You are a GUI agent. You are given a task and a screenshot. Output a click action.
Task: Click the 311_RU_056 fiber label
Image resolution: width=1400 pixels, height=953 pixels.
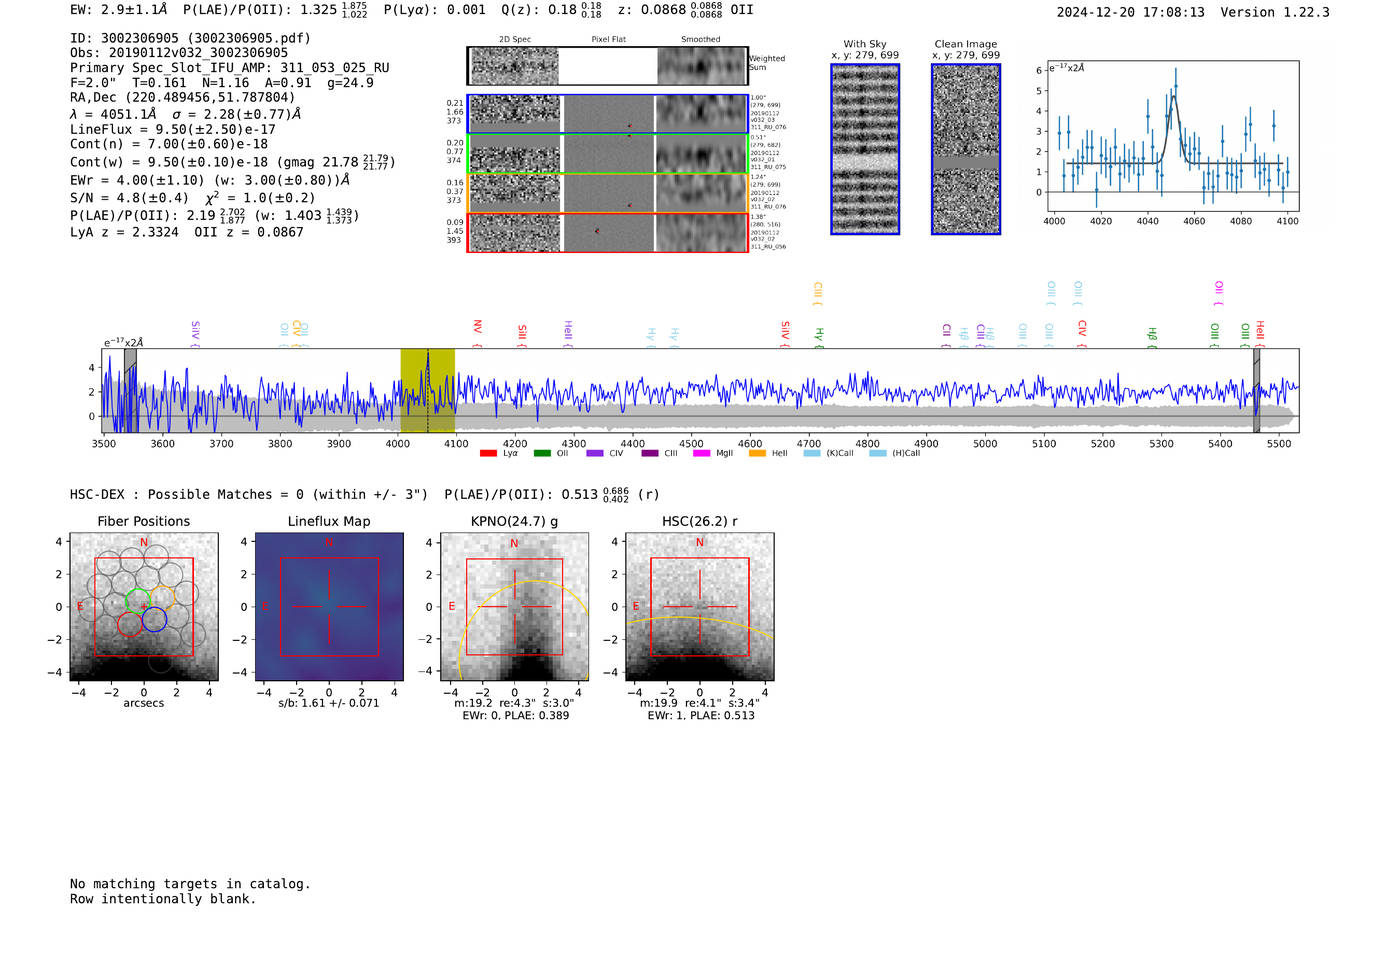768,247
